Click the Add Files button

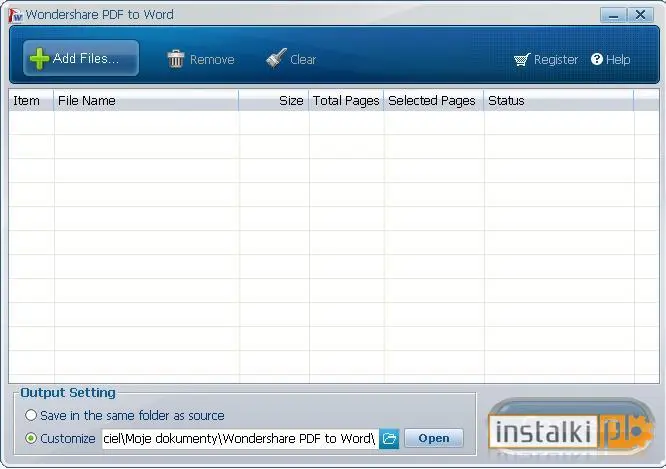(x=81, y=58)
